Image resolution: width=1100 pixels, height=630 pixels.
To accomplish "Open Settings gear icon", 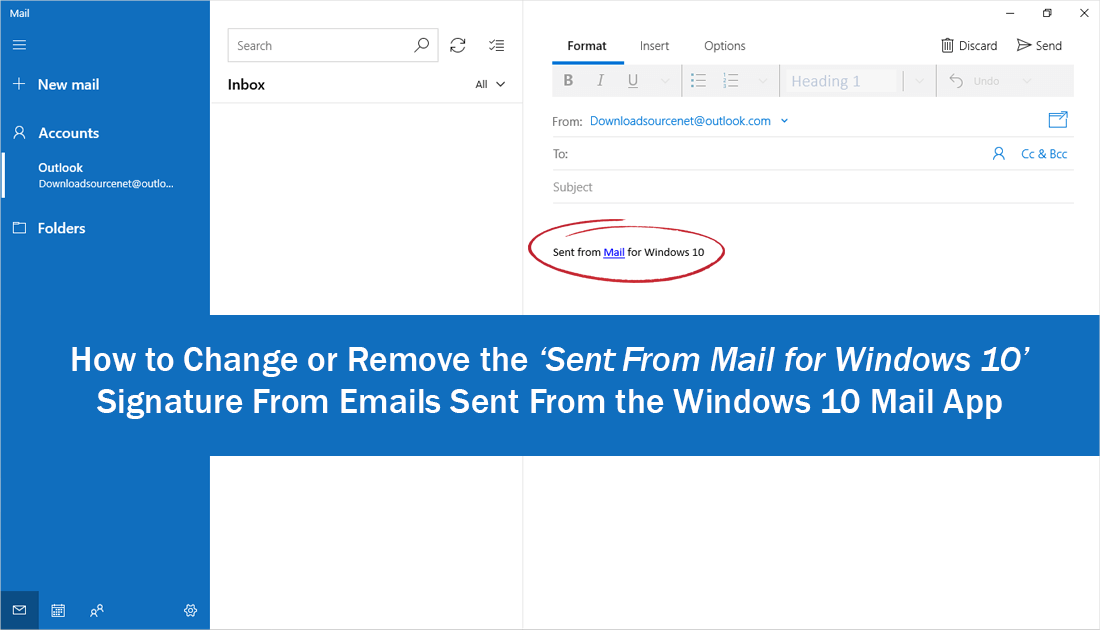I will (x=190, y=610).
